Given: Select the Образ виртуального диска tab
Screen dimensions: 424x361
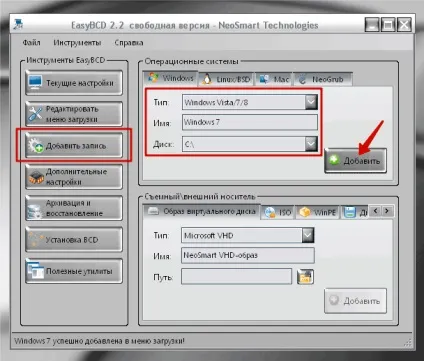Looking at the screenshot, I should pyautogui.click(x=202, y=211).
